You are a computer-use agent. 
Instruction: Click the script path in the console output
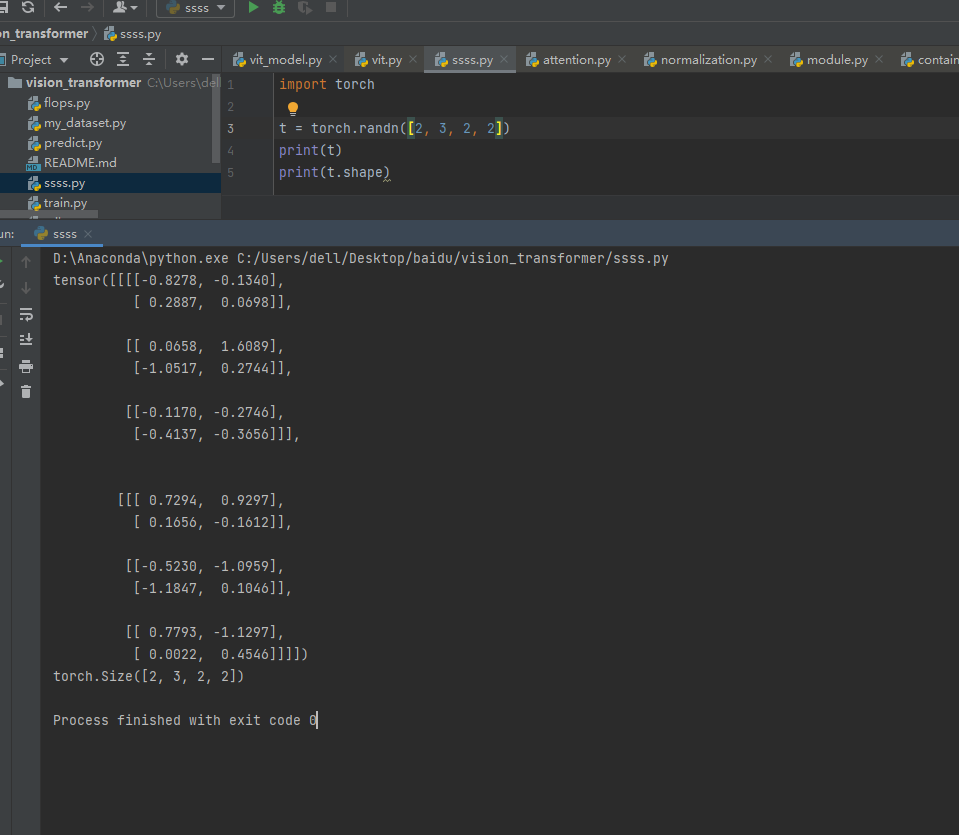tap(453, 259)
